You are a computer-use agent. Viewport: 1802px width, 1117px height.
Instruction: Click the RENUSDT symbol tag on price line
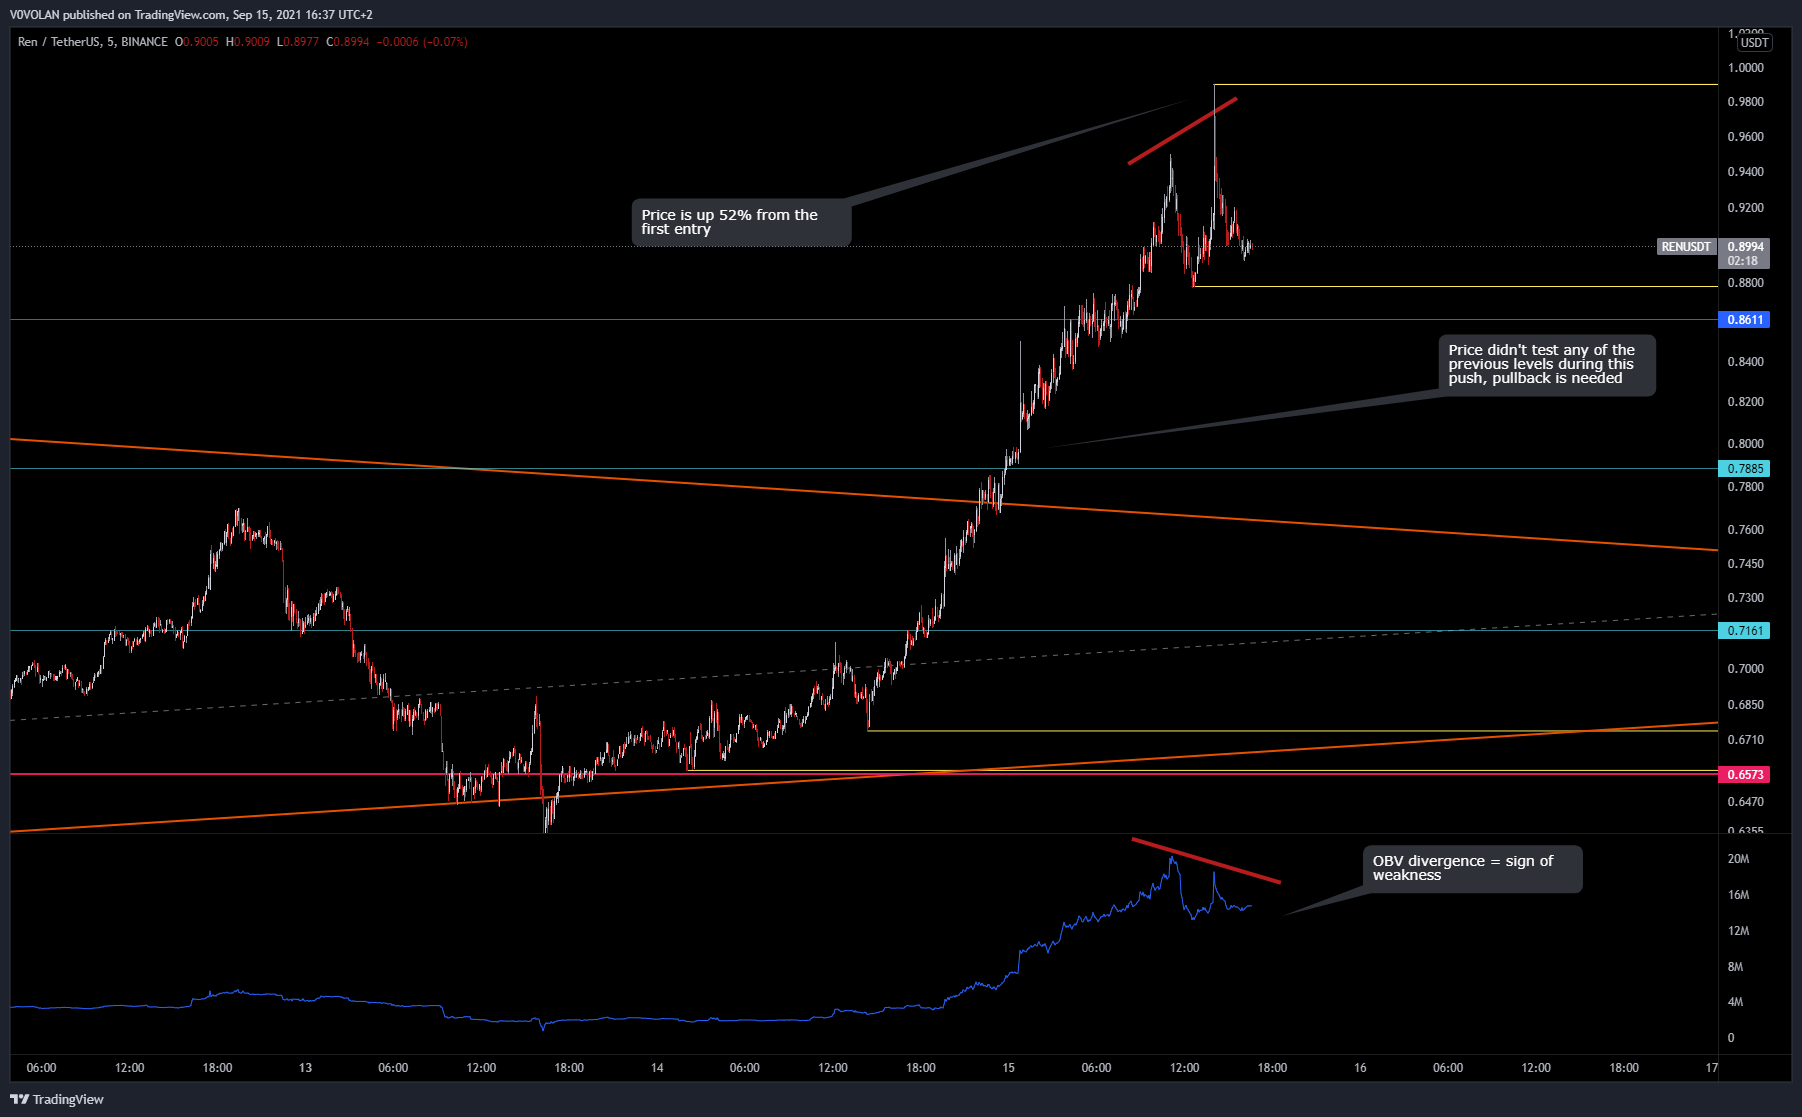click(x=1686, y=247)
